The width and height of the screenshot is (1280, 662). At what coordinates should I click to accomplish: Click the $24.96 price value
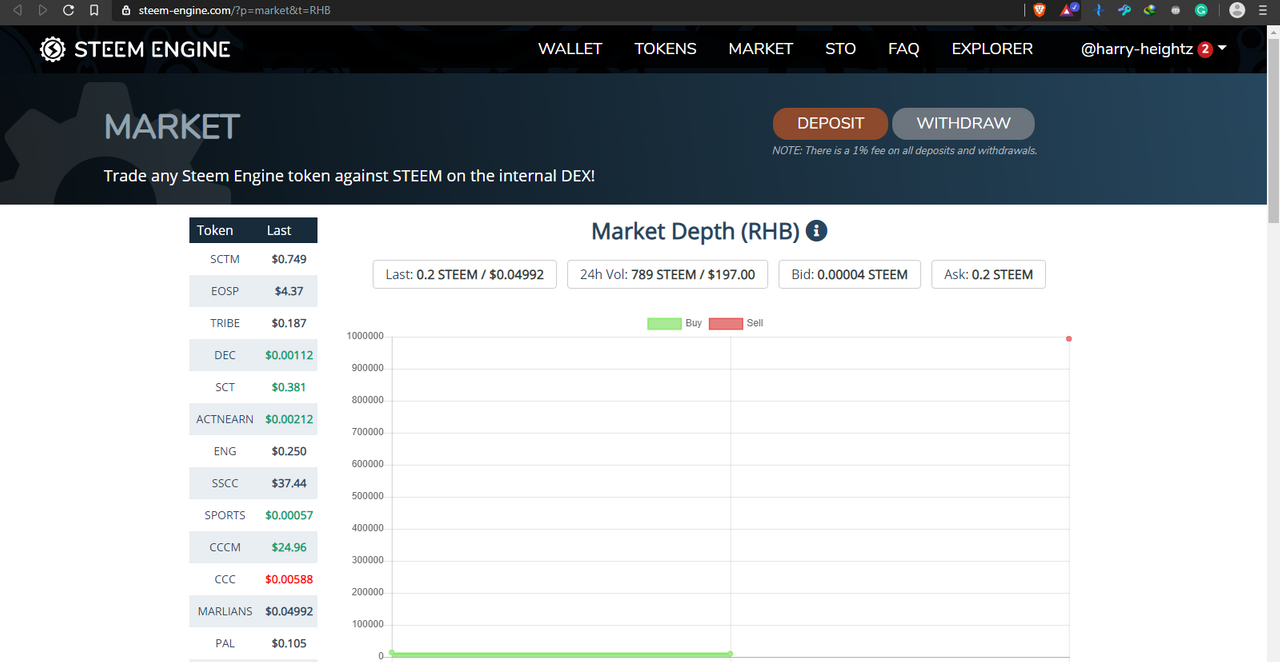(x=289, y=547)
